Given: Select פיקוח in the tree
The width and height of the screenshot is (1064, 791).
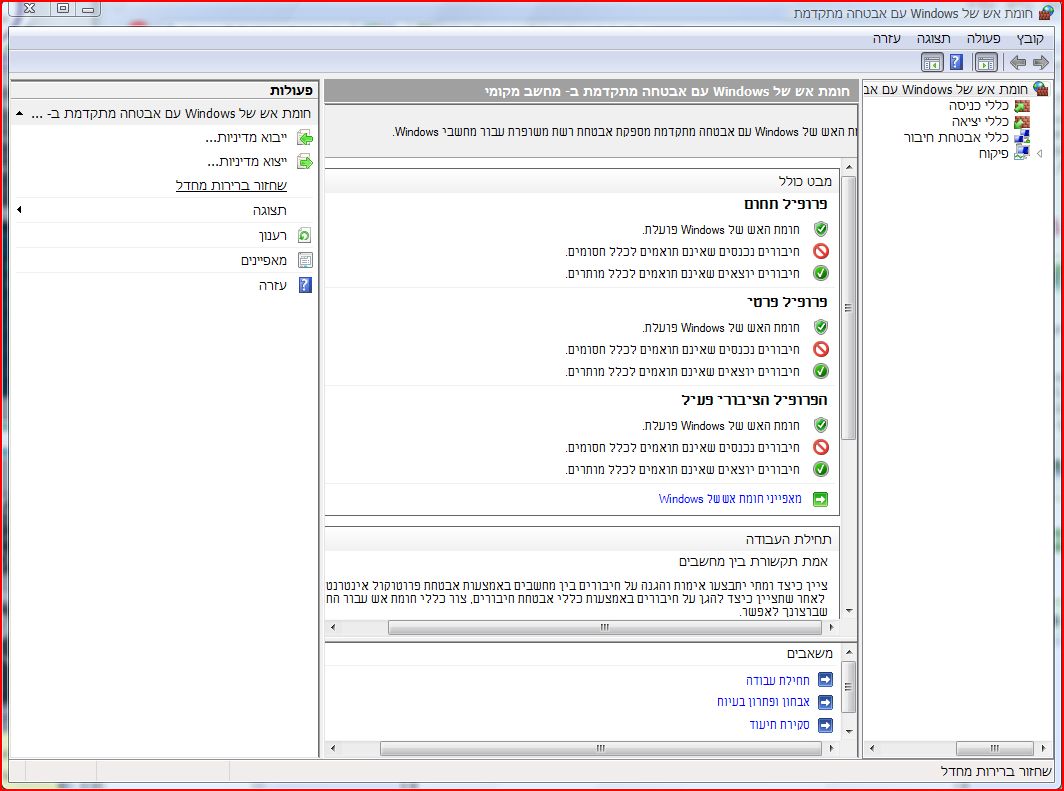Looking at the screenshot, I should click(993, 154).
